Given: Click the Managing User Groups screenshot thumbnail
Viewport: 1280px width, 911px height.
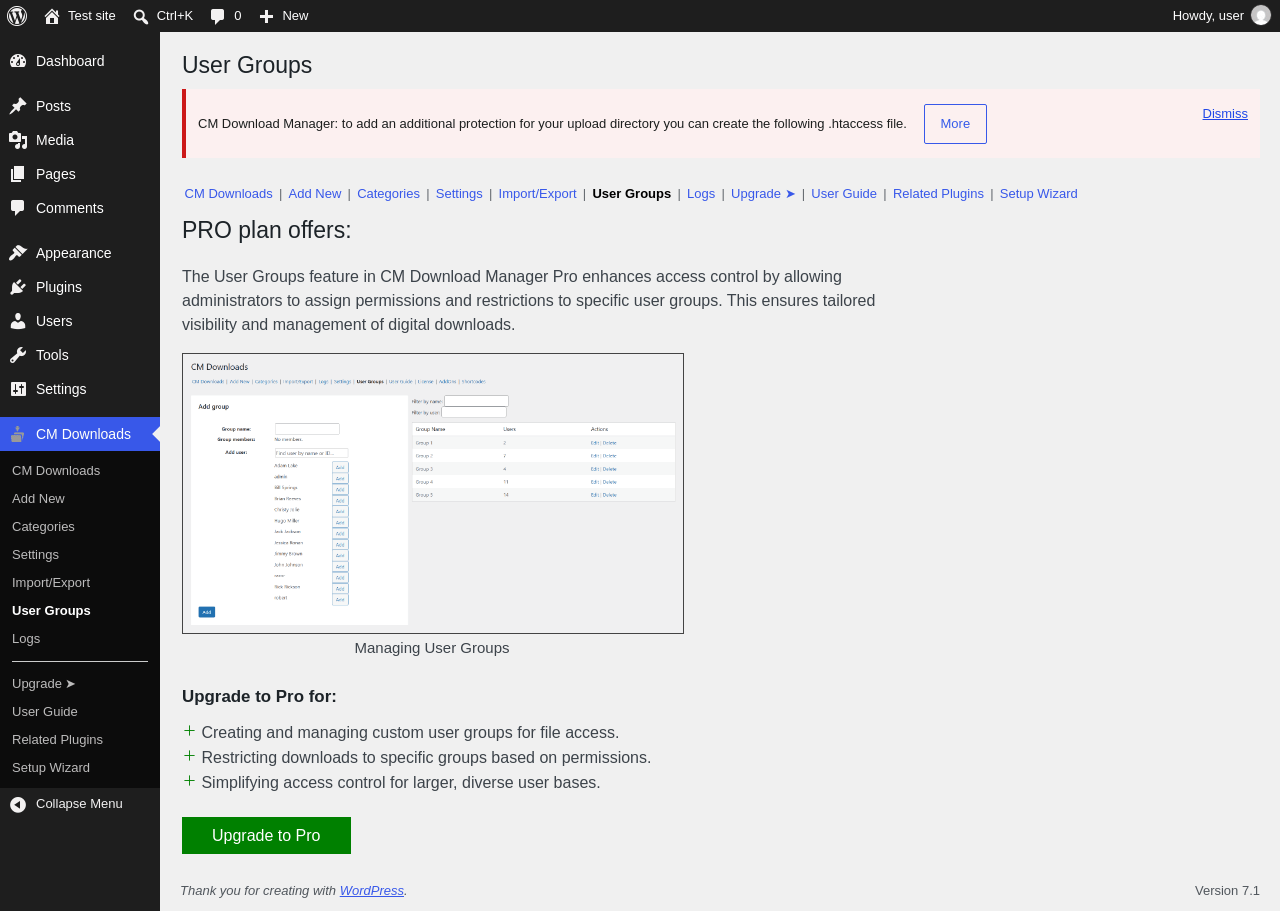Looking at the screenshot, I should pyautogui.click(x=433, y=493).
